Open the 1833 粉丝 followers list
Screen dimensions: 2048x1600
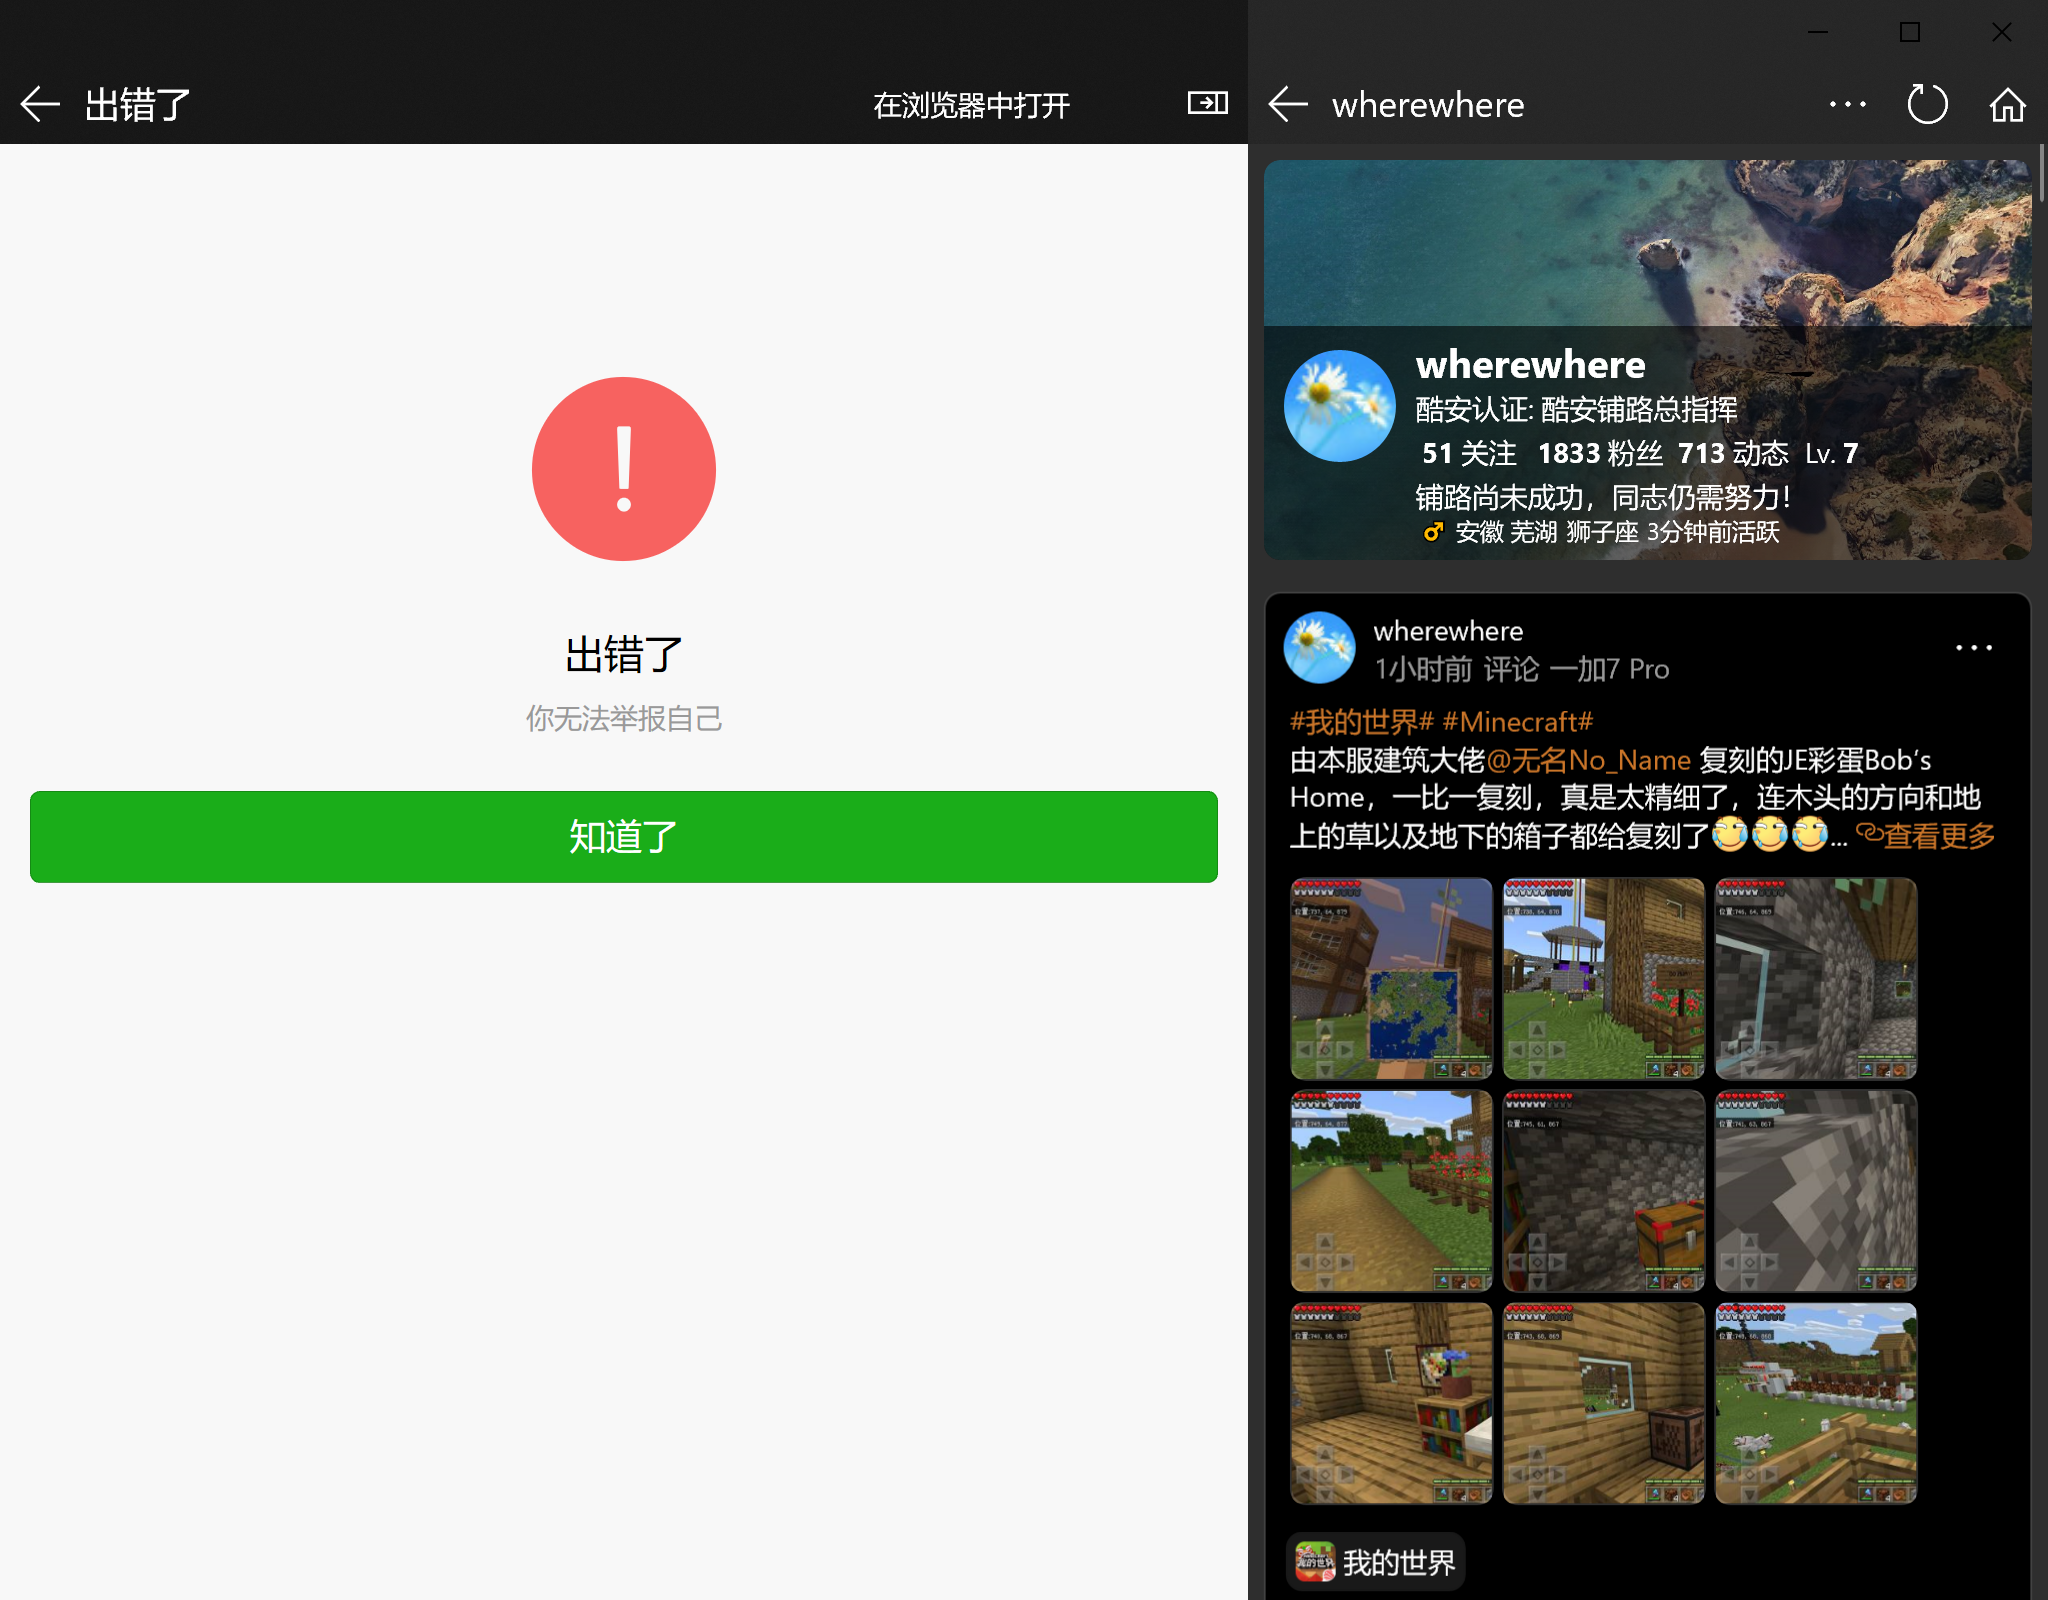1599,453
